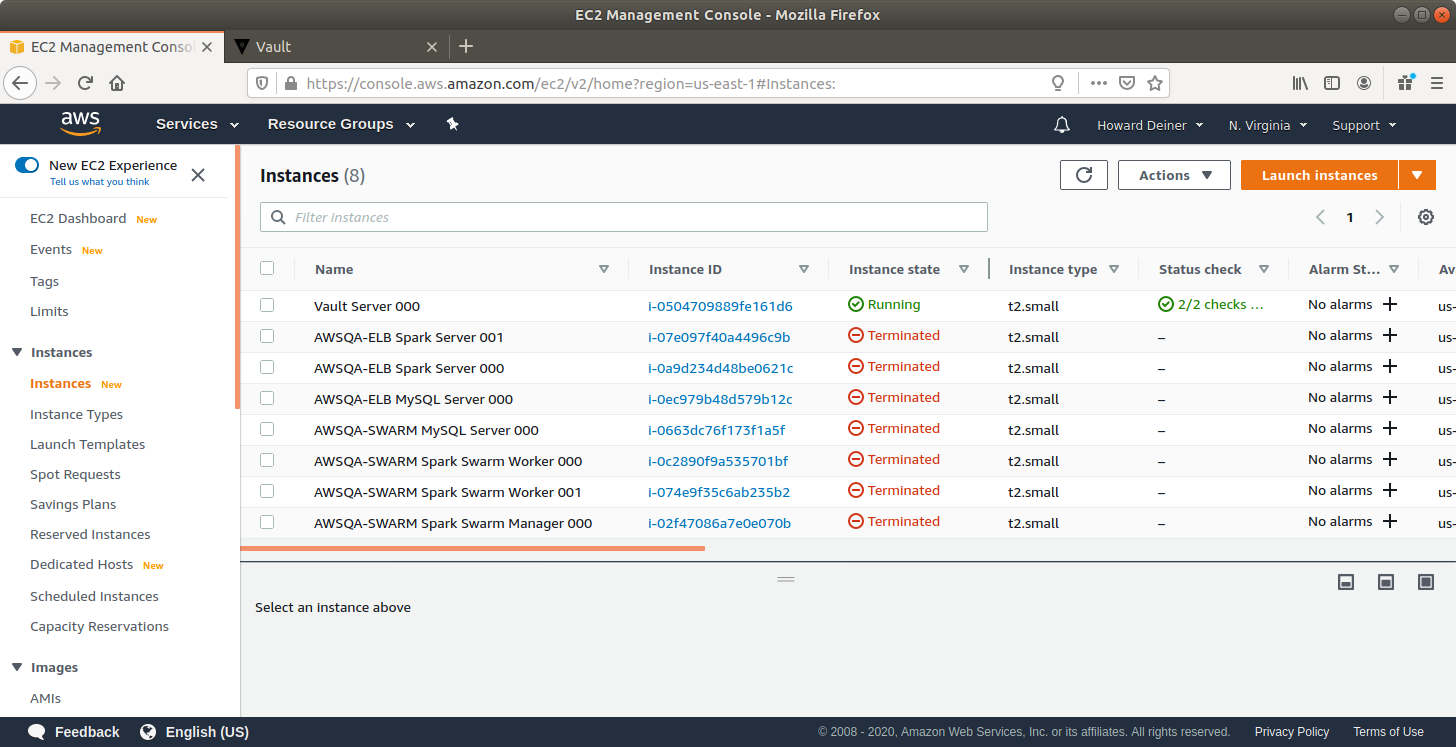The width and height of the screenshot is (1456, 747).
Task: Select AWSQA-ELB Spark Server 001 checkbox
Action: point(267,336)
